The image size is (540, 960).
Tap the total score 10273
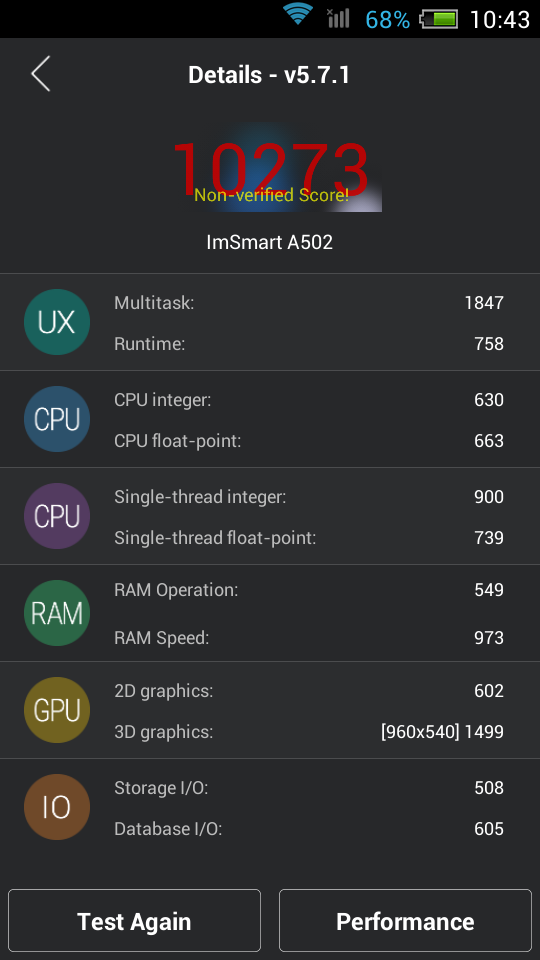click(x=270, y=167)
